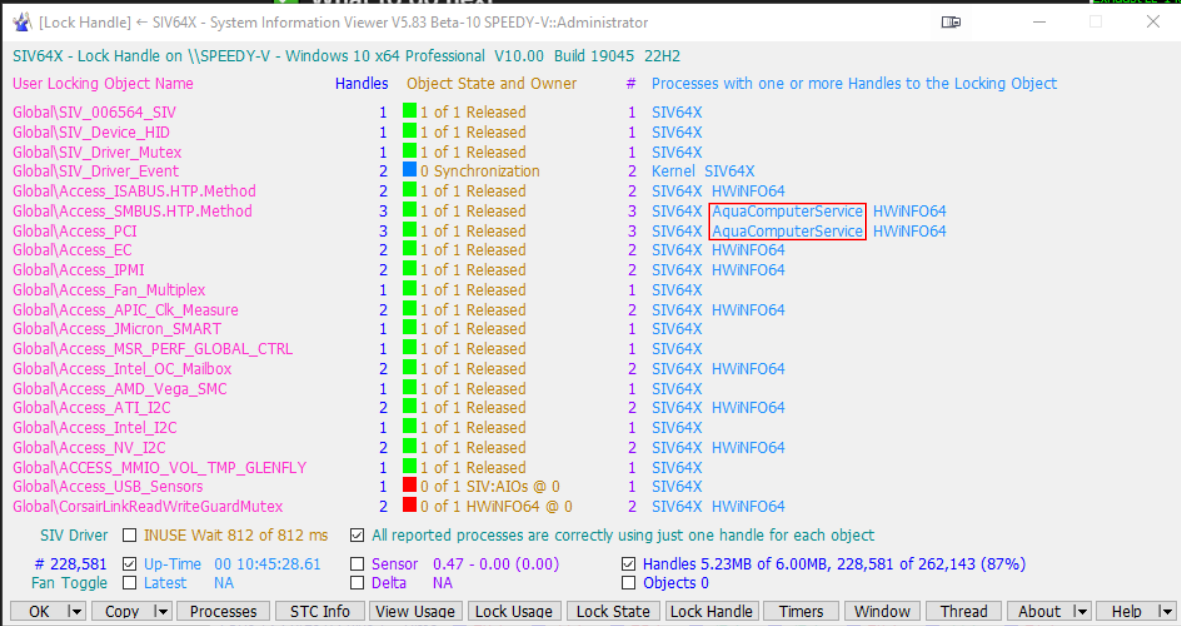Click 'Object State and Owner' column header
Screen dimensions: 1181x626
point(492,84)
